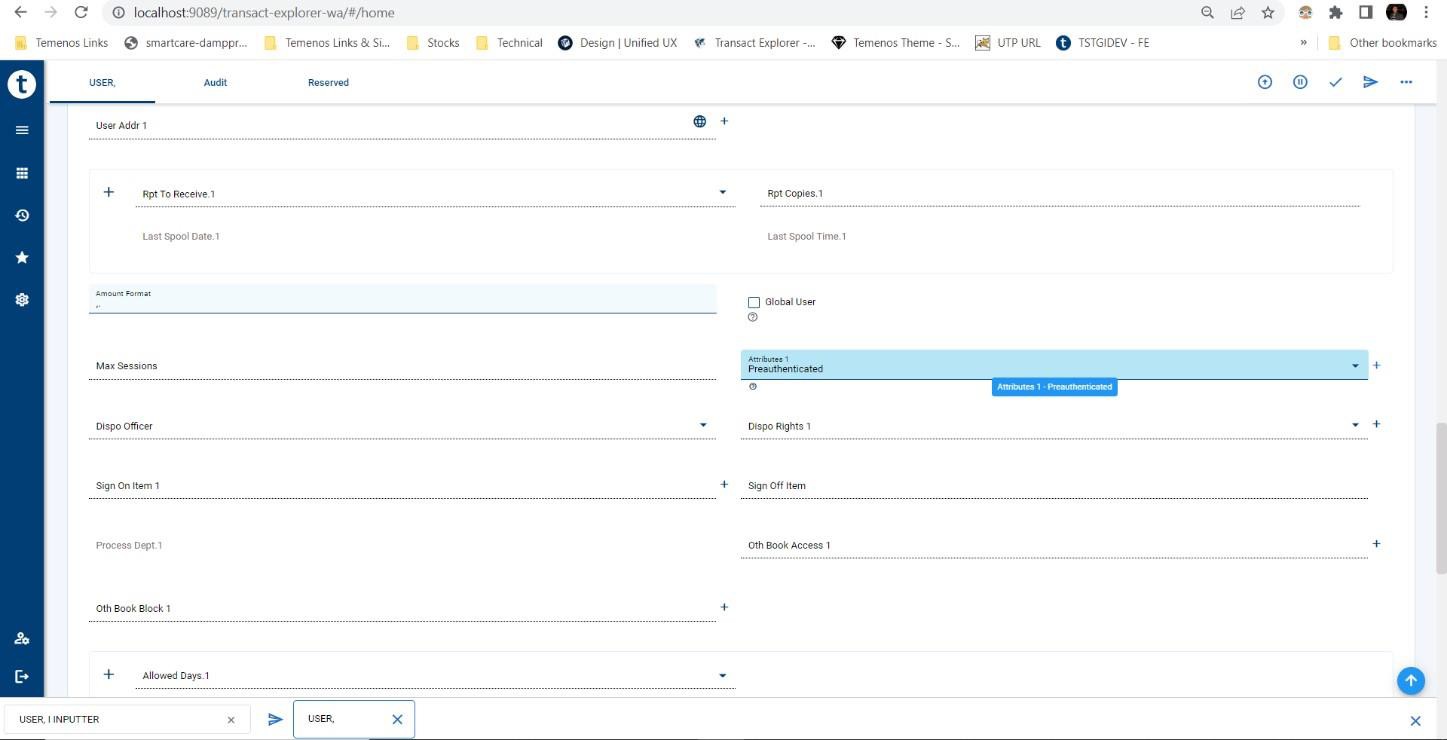Expand the Rpt To Receive.1 dropdown

(723, 192)
